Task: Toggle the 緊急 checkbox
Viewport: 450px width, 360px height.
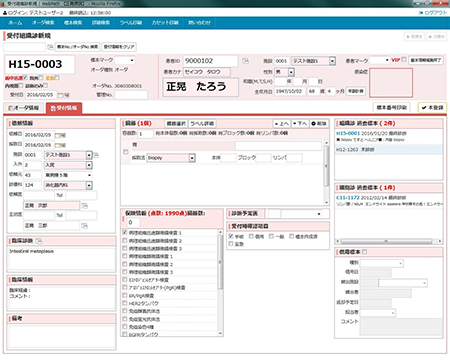Action: [x=231, y=244]
